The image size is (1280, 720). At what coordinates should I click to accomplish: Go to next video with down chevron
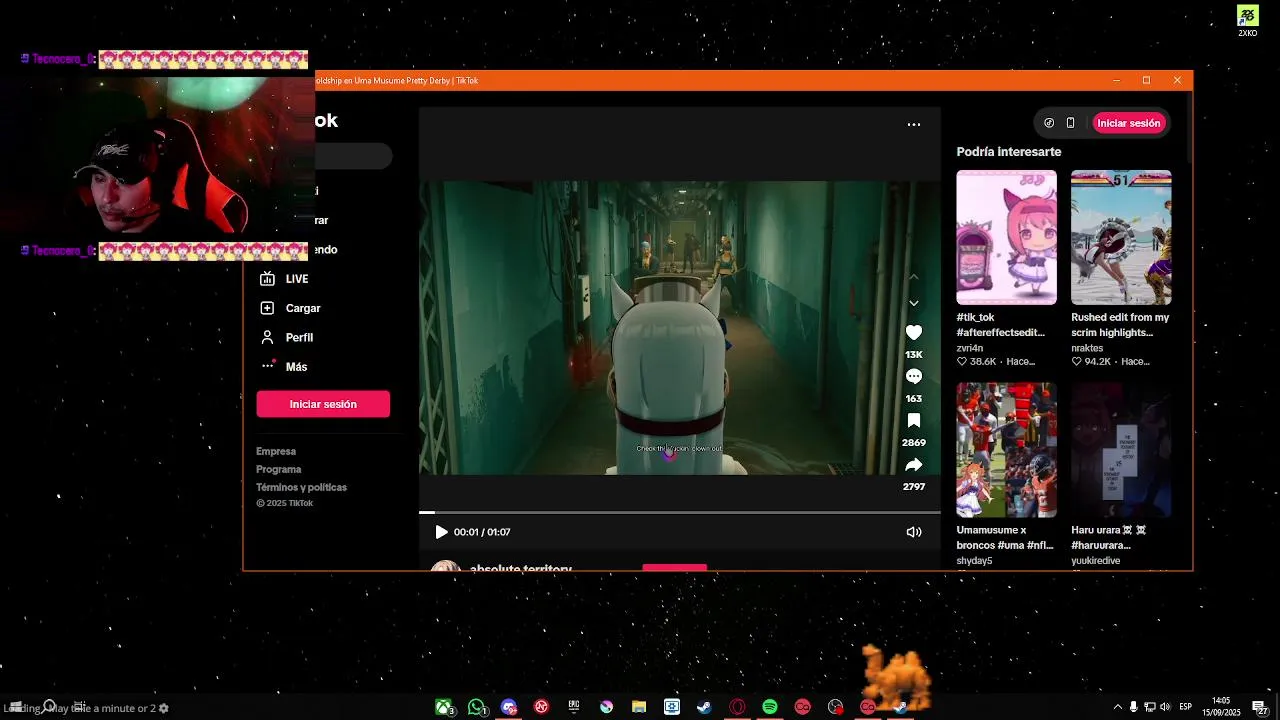coord(913,303)
